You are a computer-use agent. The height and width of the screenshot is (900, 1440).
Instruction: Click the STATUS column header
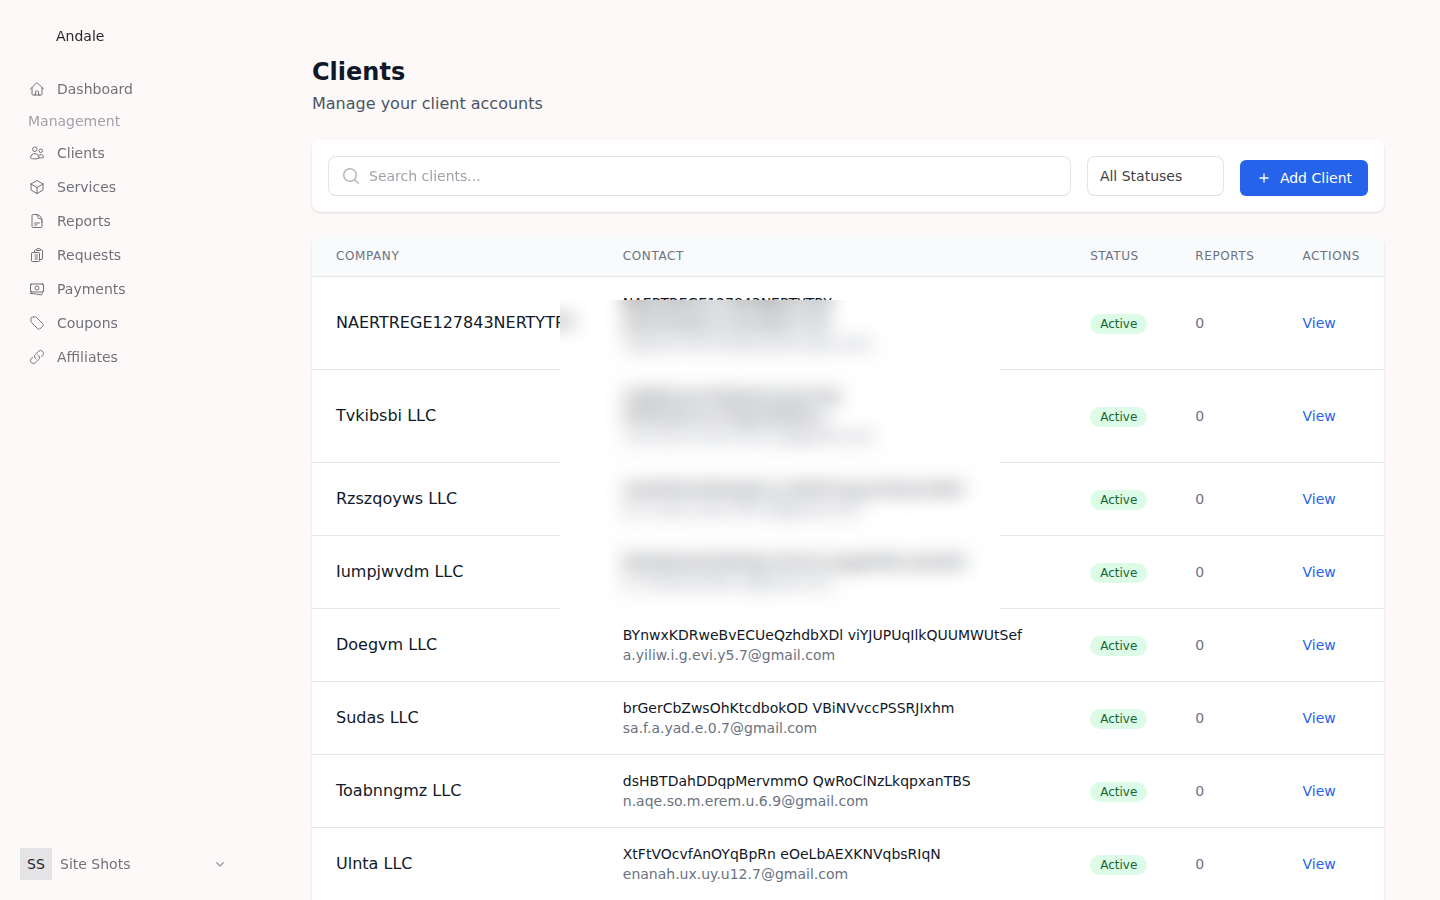click(x=1114, y=256)
